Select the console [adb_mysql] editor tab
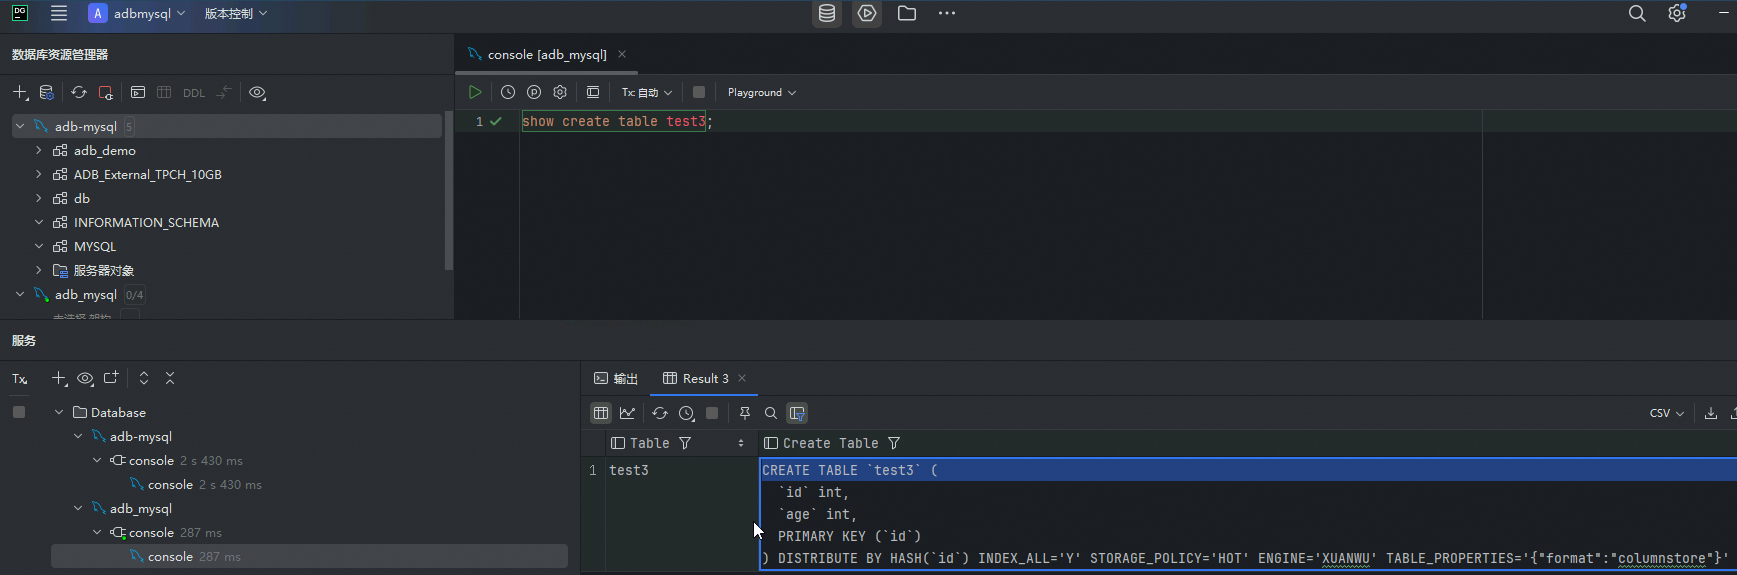The image size is (1737, 575). [x=546, y=54]
